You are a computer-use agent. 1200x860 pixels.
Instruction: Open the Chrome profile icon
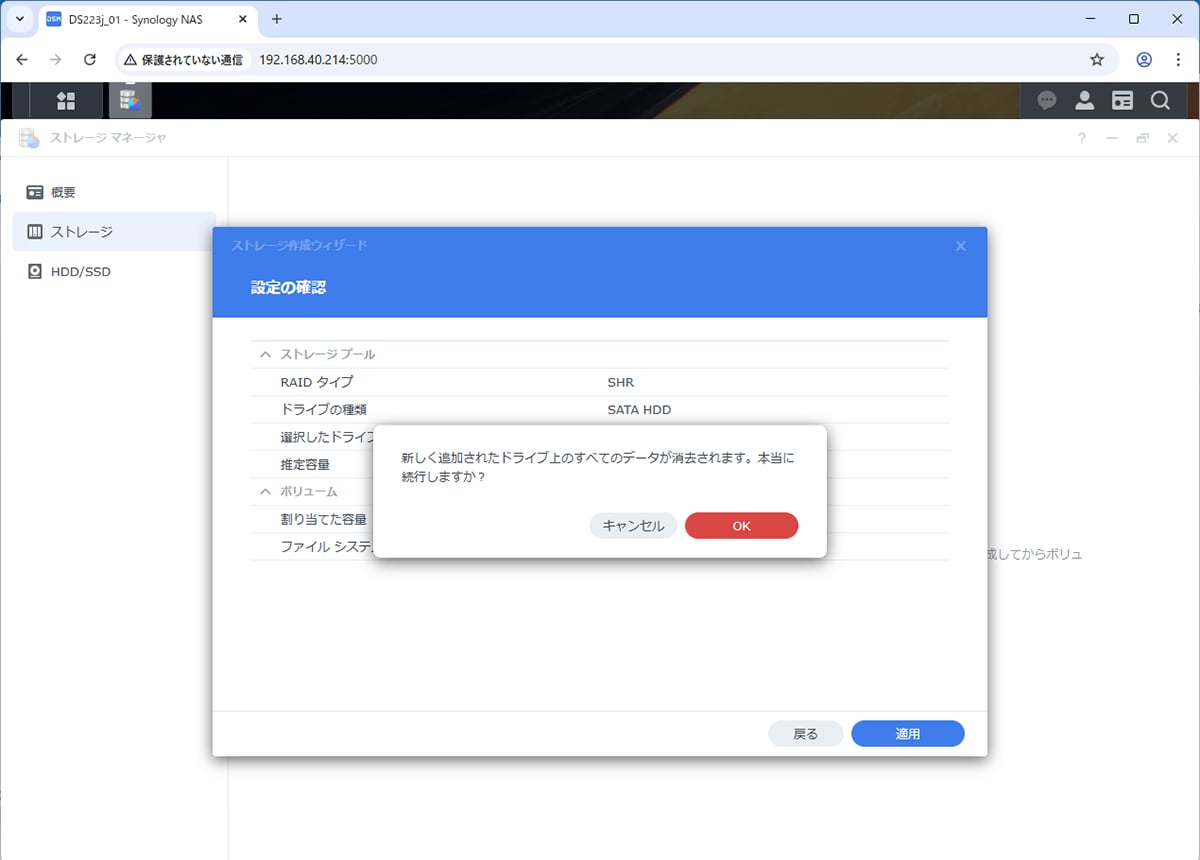point(1144,60)
